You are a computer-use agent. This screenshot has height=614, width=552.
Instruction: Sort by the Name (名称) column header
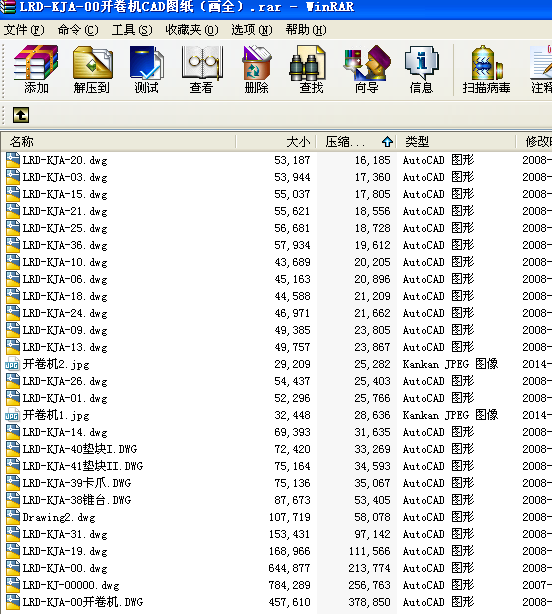point(119,142)
